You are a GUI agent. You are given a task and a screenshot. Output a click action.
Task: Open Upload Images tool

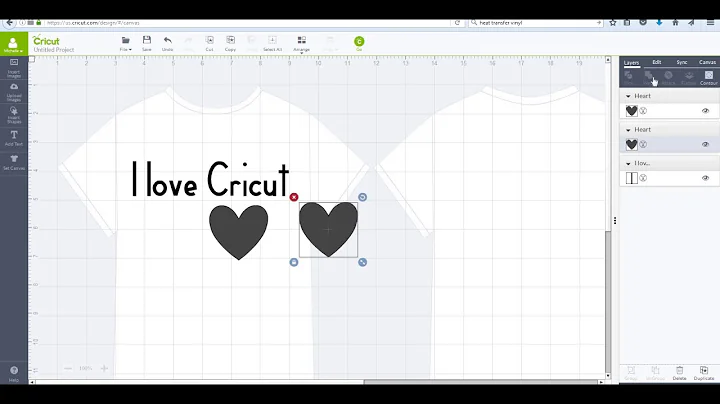(14, 92)
